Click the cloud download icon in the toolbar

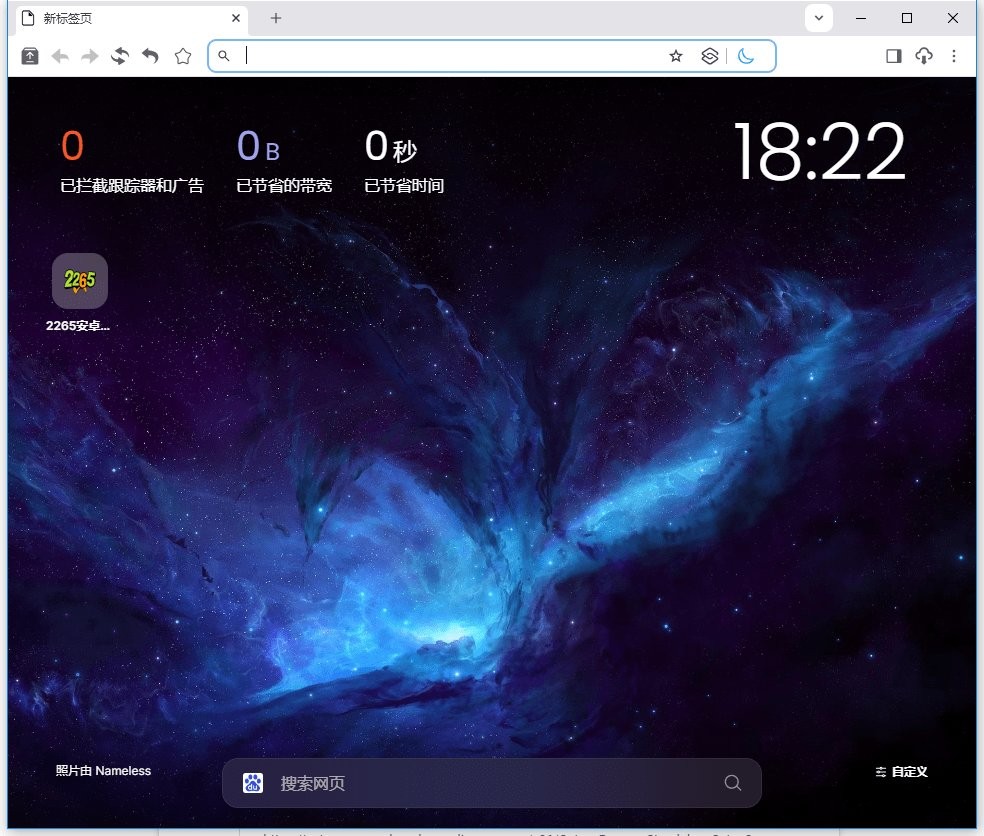click(x=923, y=56)
